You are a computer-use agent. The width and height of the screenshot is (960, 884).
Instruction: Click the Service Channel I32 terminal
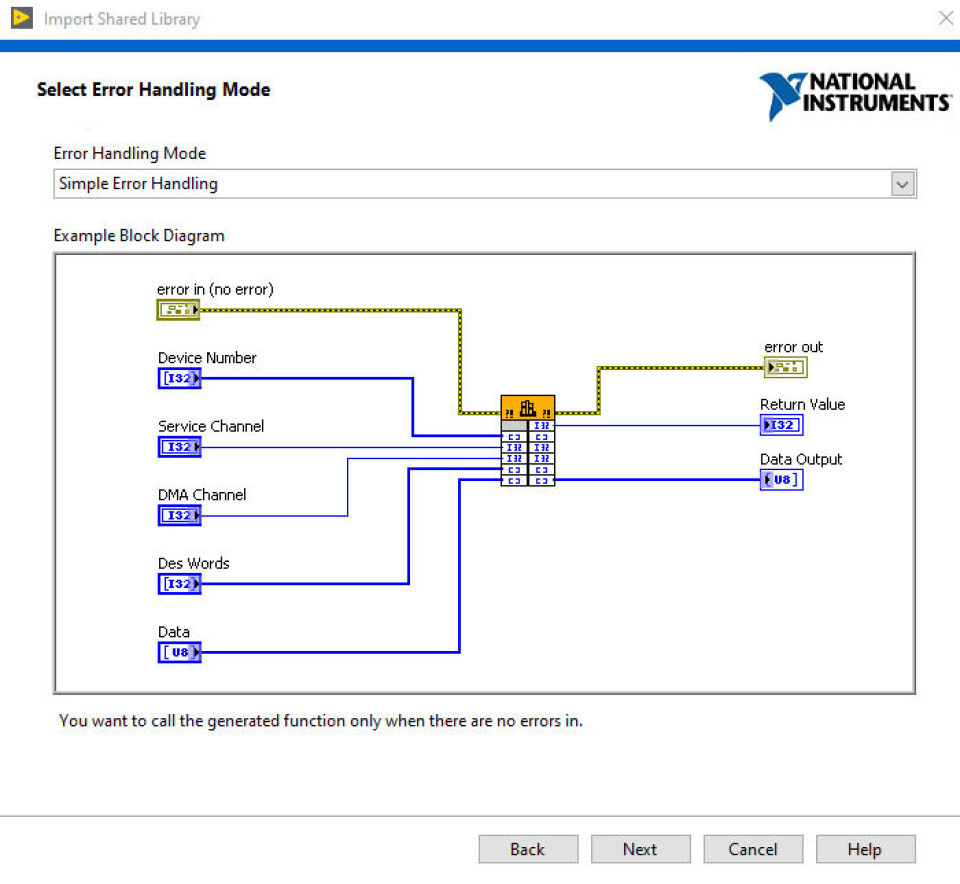click(x=179, y=447)
